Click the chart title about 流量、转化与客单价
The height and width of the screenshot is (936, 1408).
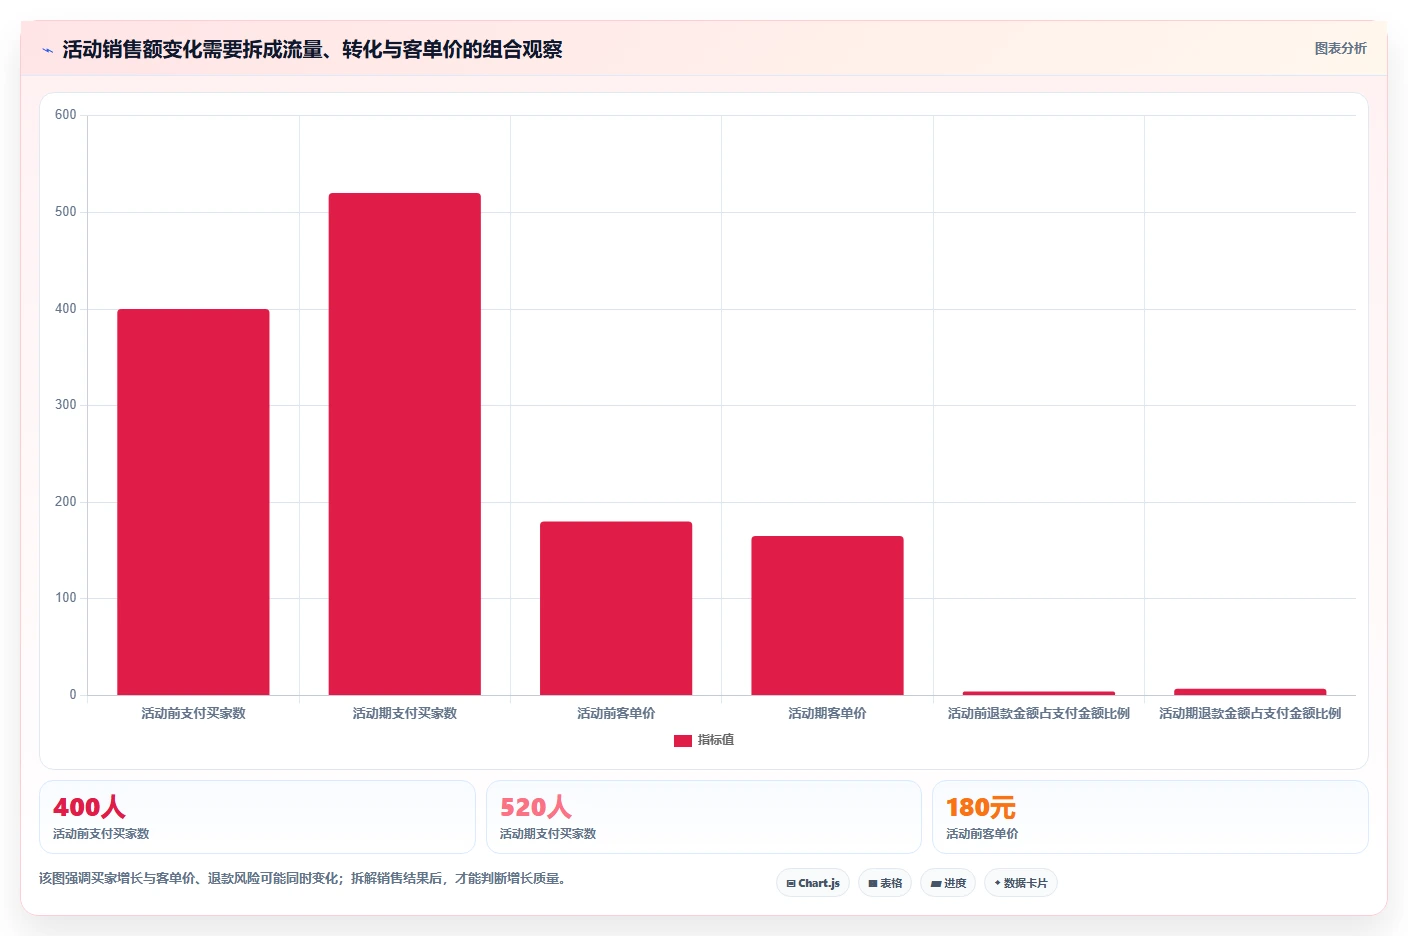312,49
